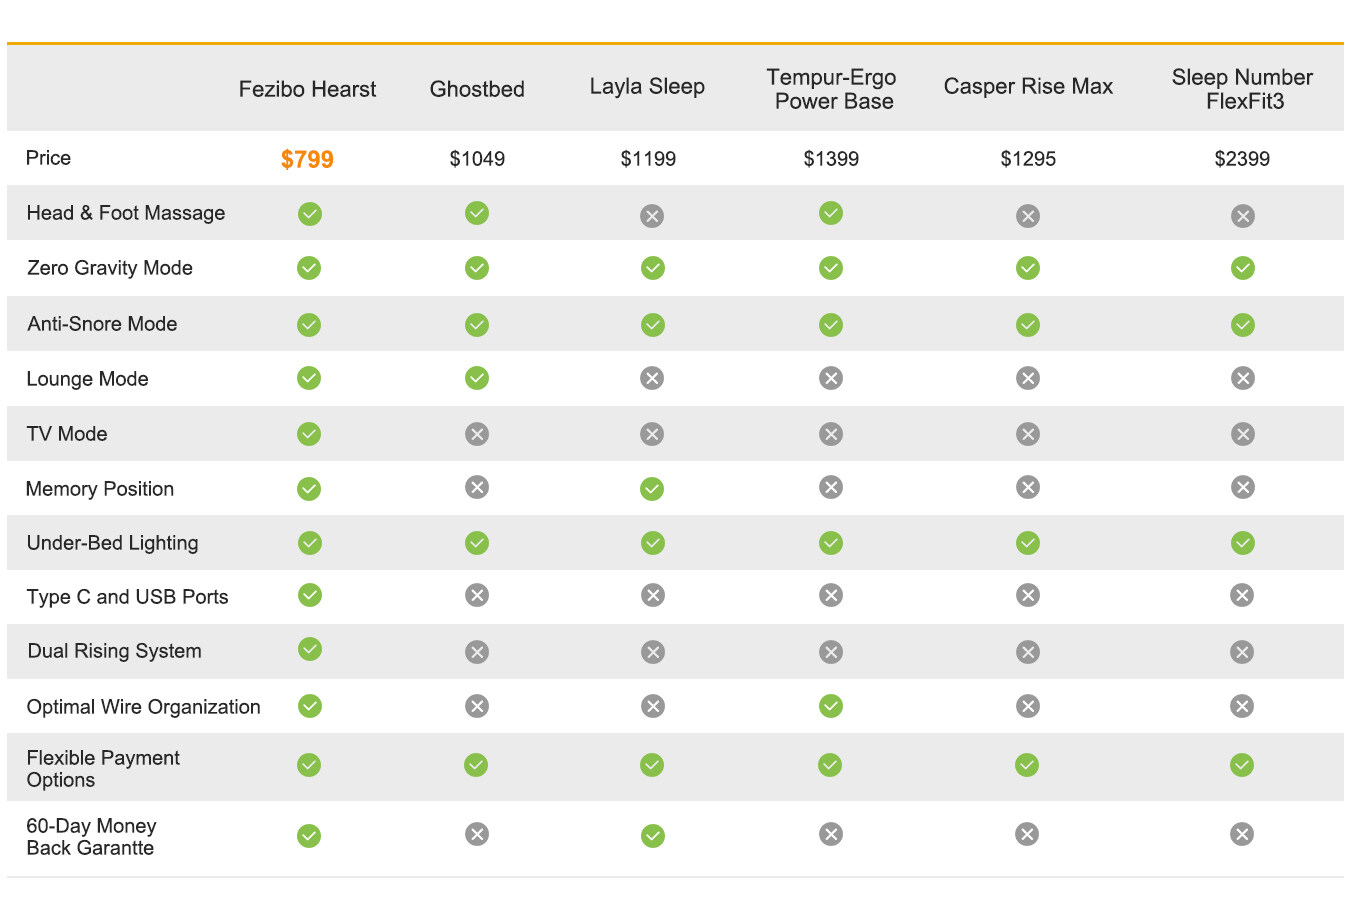Click Tempur-Ergo Under-Bed Lighting checkmark
The image size is (1350, 910).
[x=831, y=543]
